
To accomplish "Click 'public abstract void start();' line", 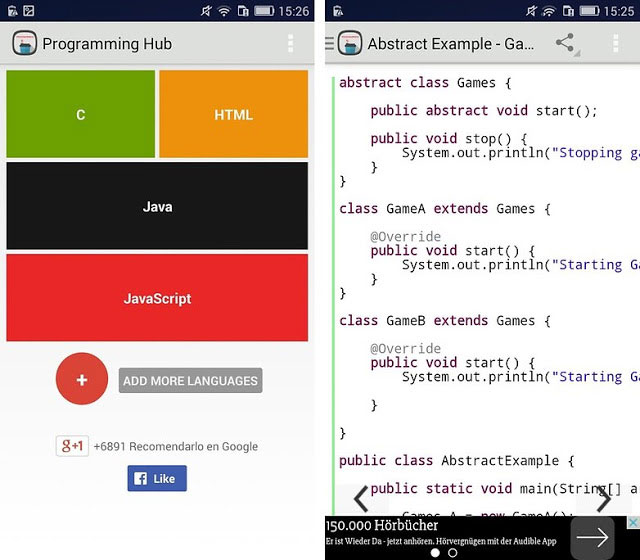I will (x=484, y=111).
